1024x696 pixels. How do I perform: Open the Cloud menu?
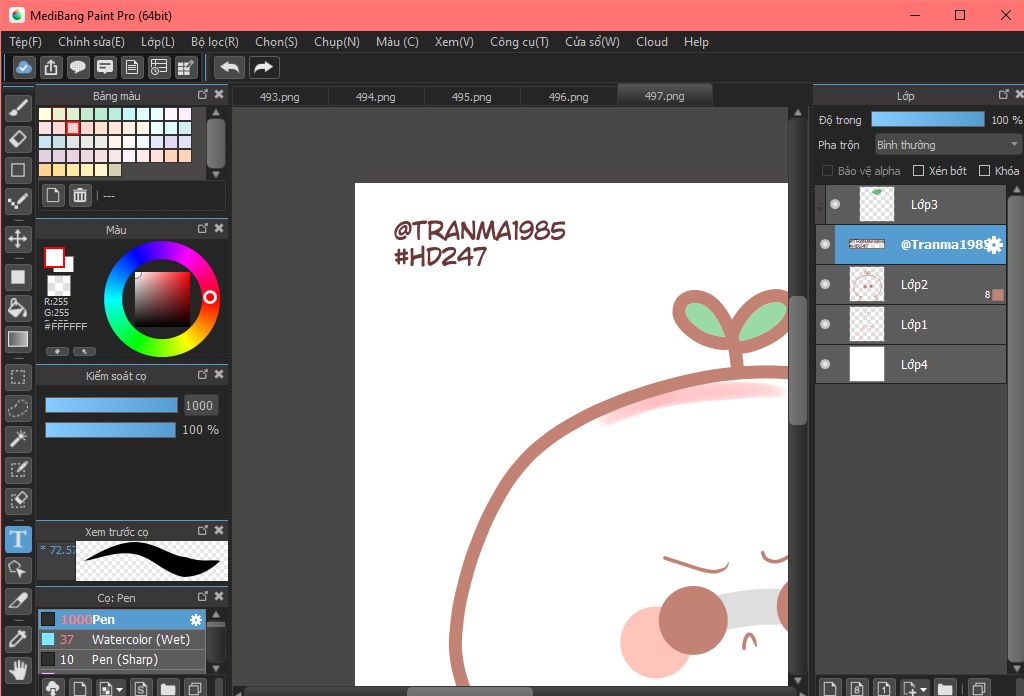(x=652, y=42)
